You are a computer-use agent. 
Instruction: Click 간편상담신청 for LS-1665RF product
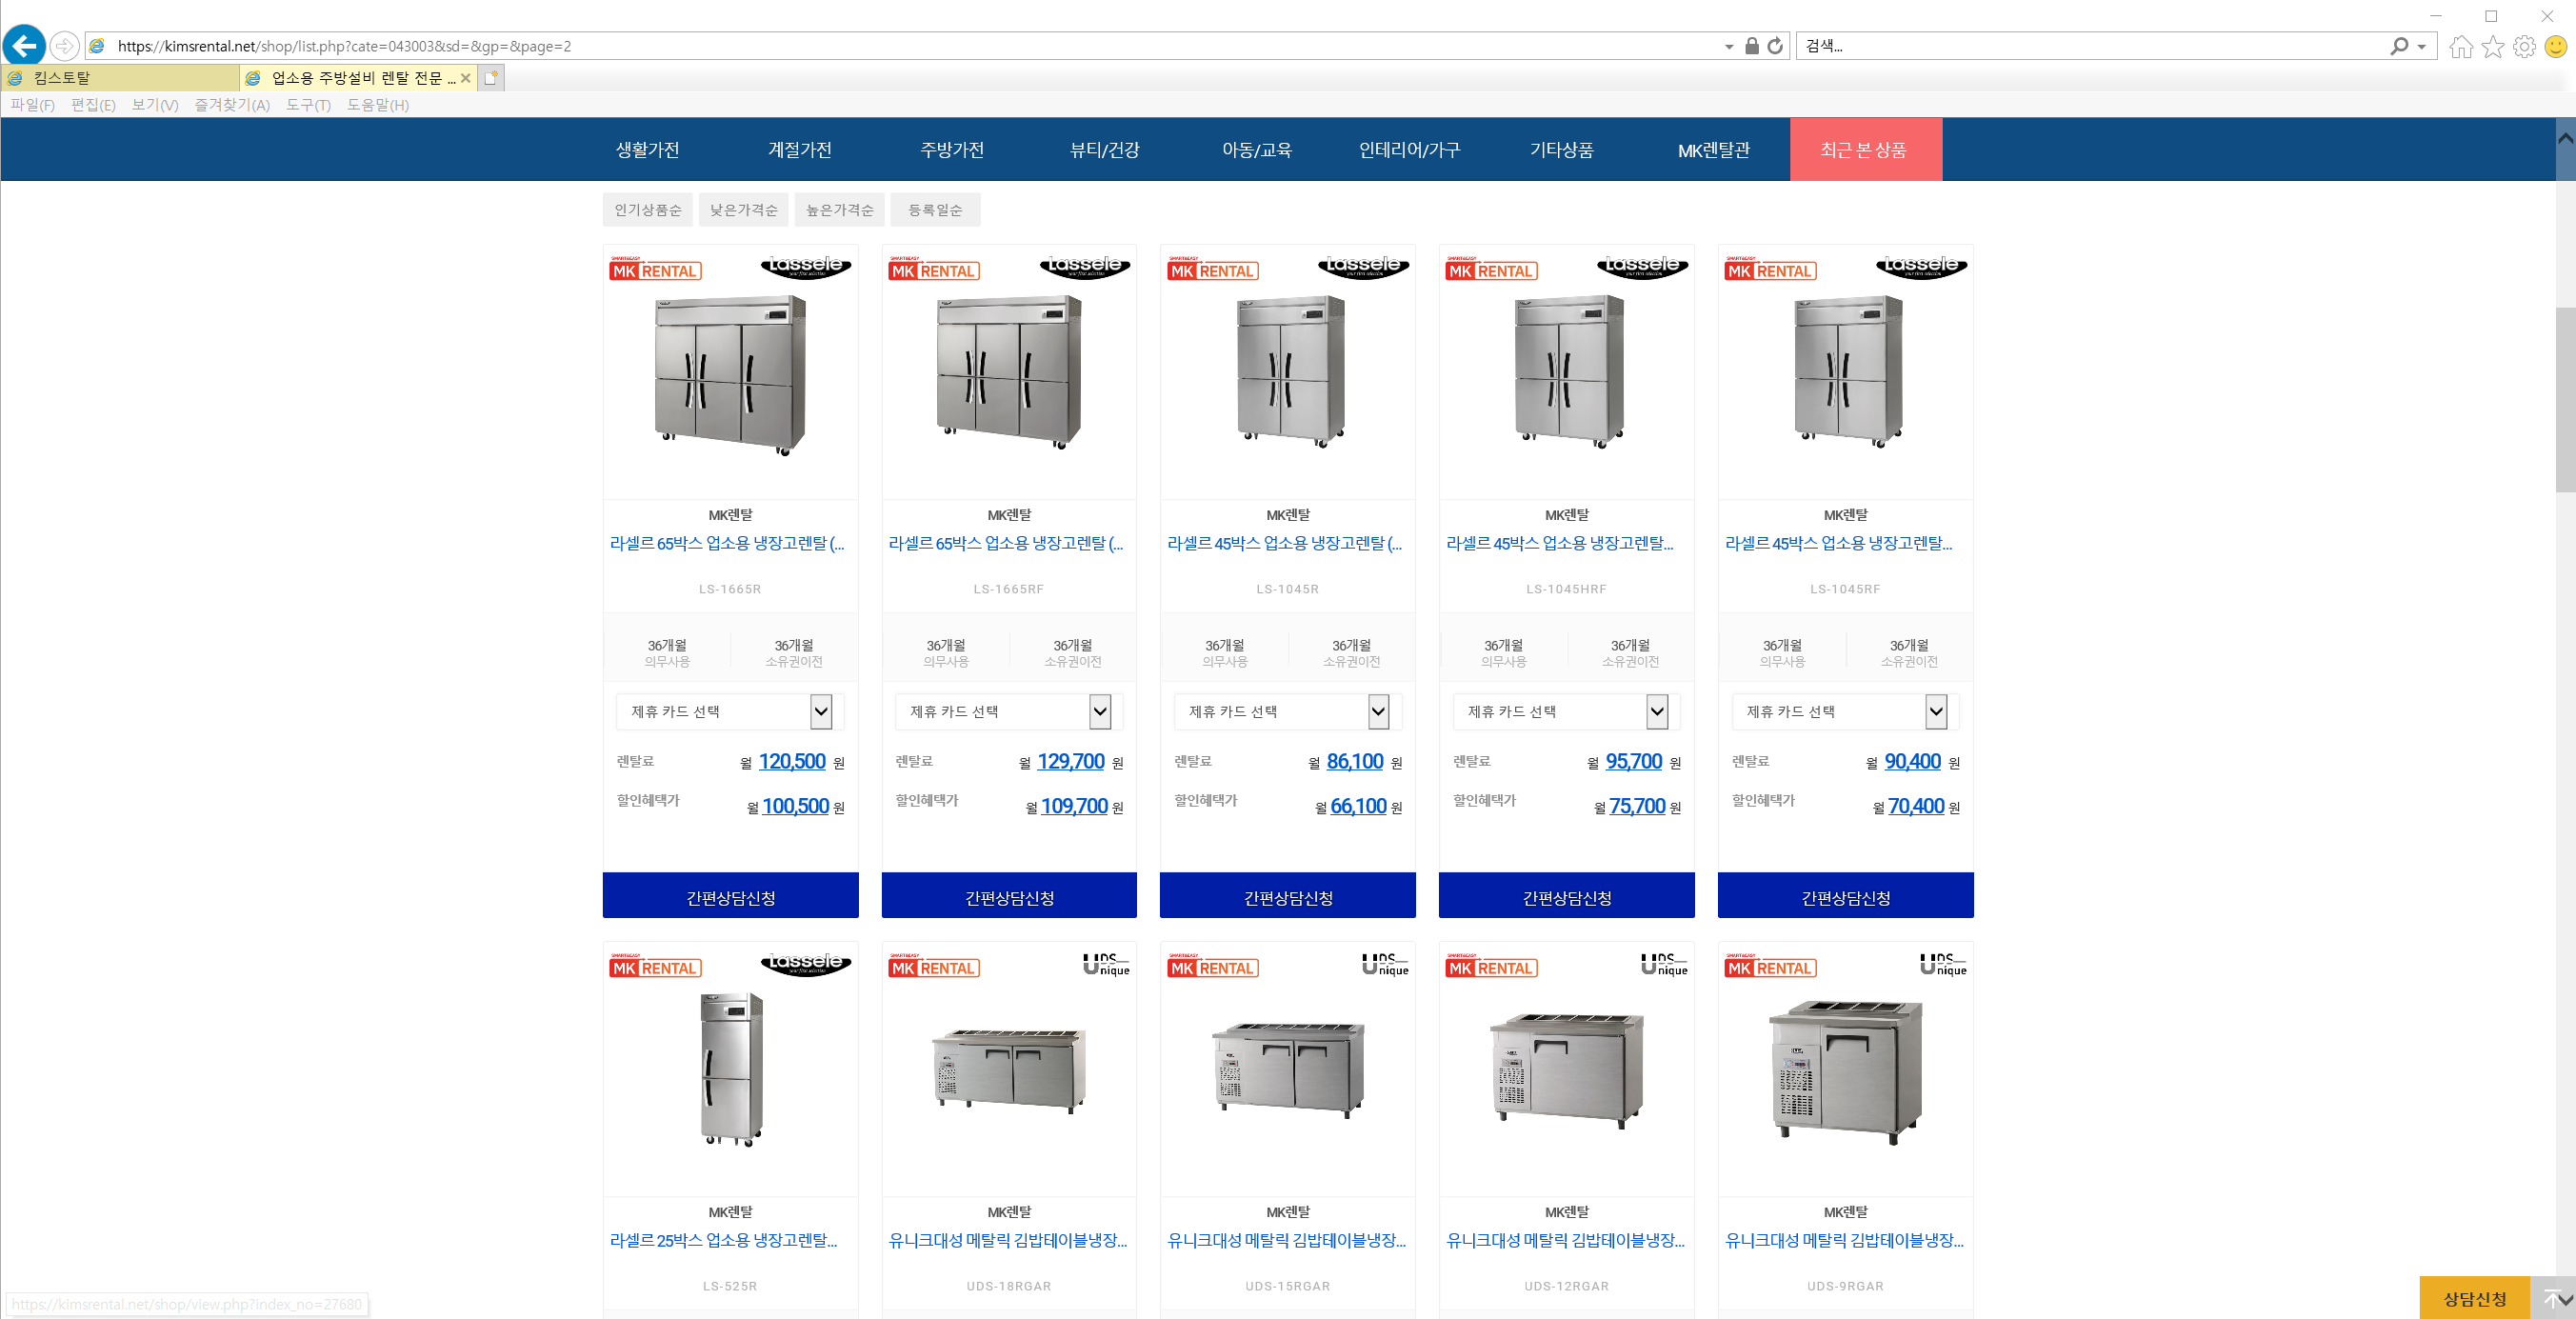1009,897
